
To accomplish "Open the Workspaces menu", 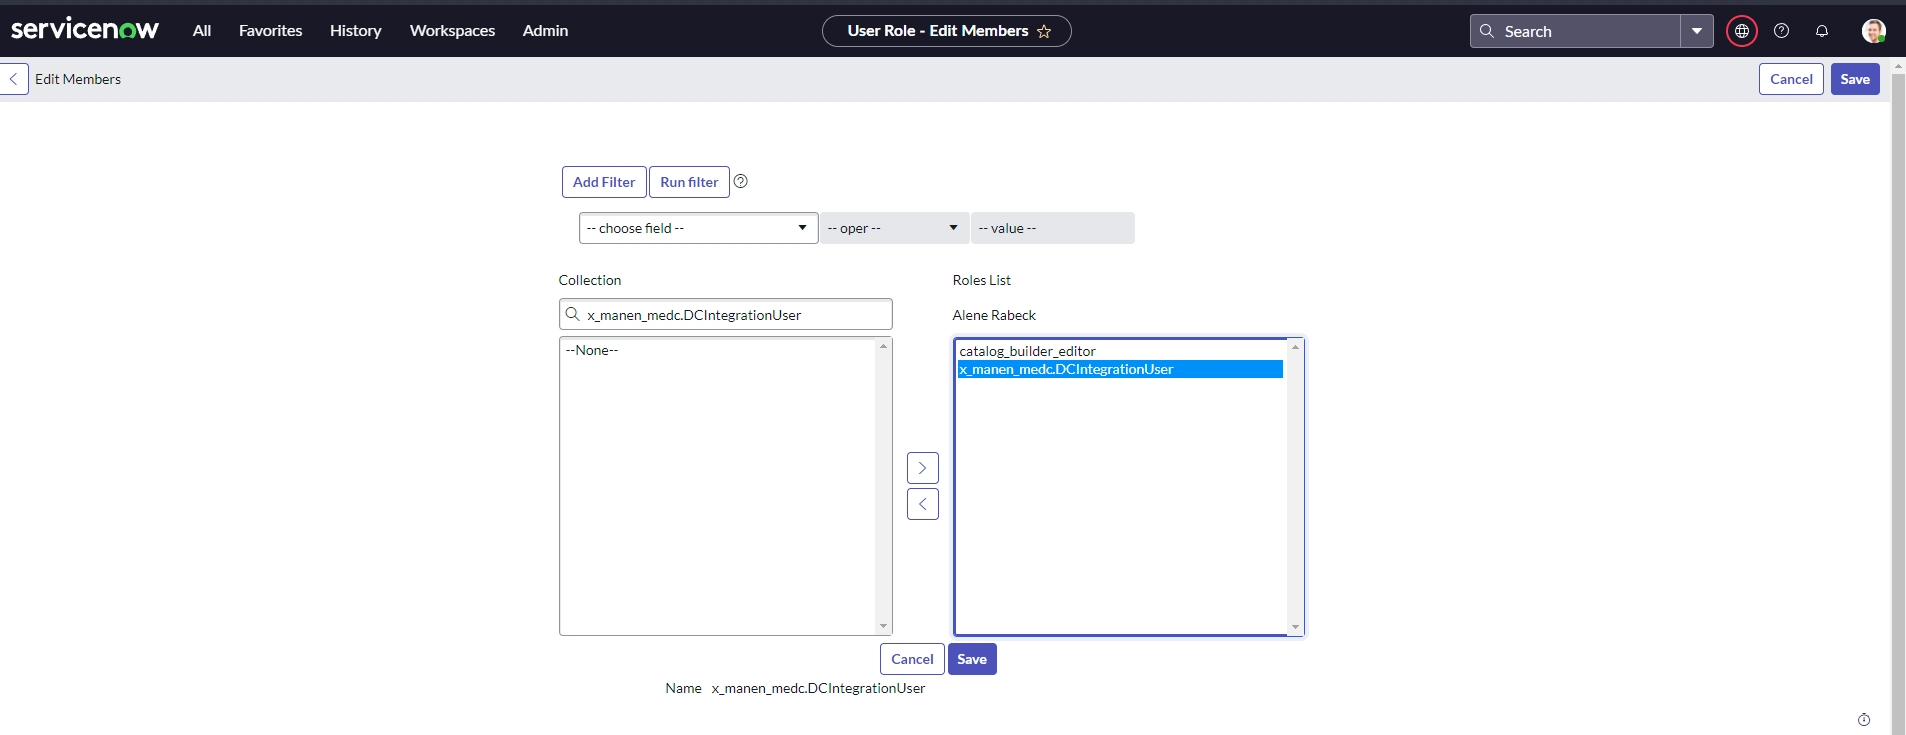I will [452, 31].
